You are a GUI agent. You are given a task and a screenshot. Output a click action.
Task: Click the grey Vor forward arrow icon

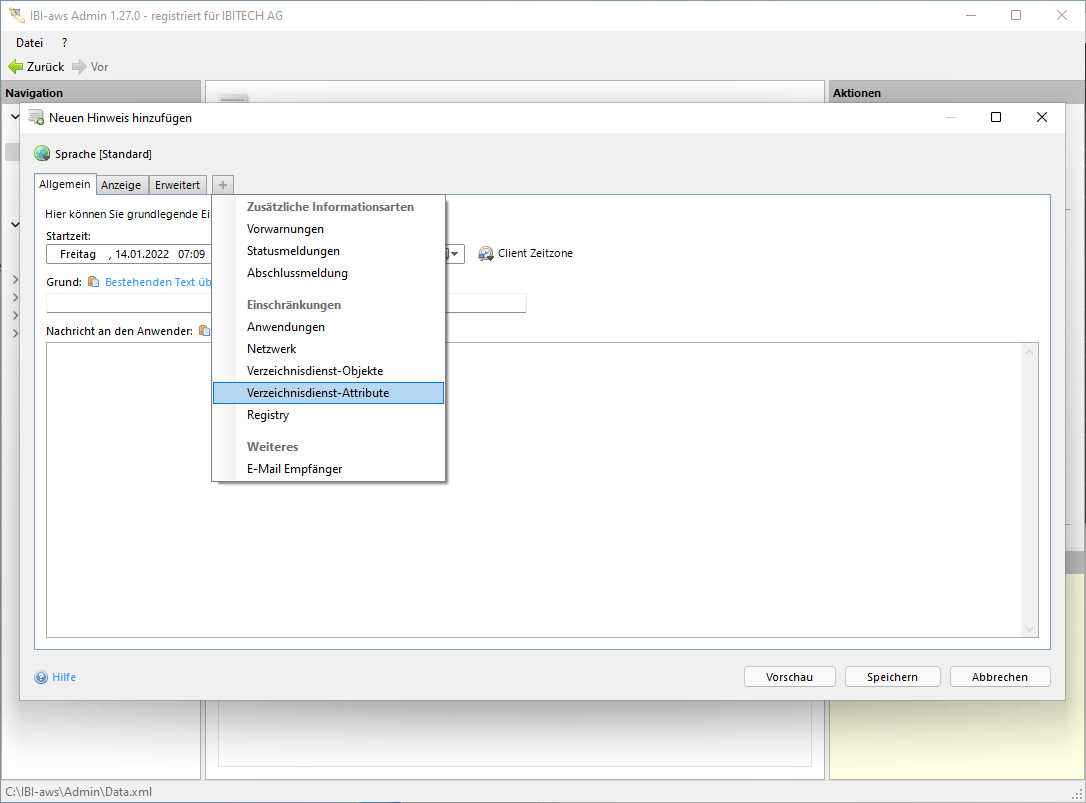tap(79, 67)
